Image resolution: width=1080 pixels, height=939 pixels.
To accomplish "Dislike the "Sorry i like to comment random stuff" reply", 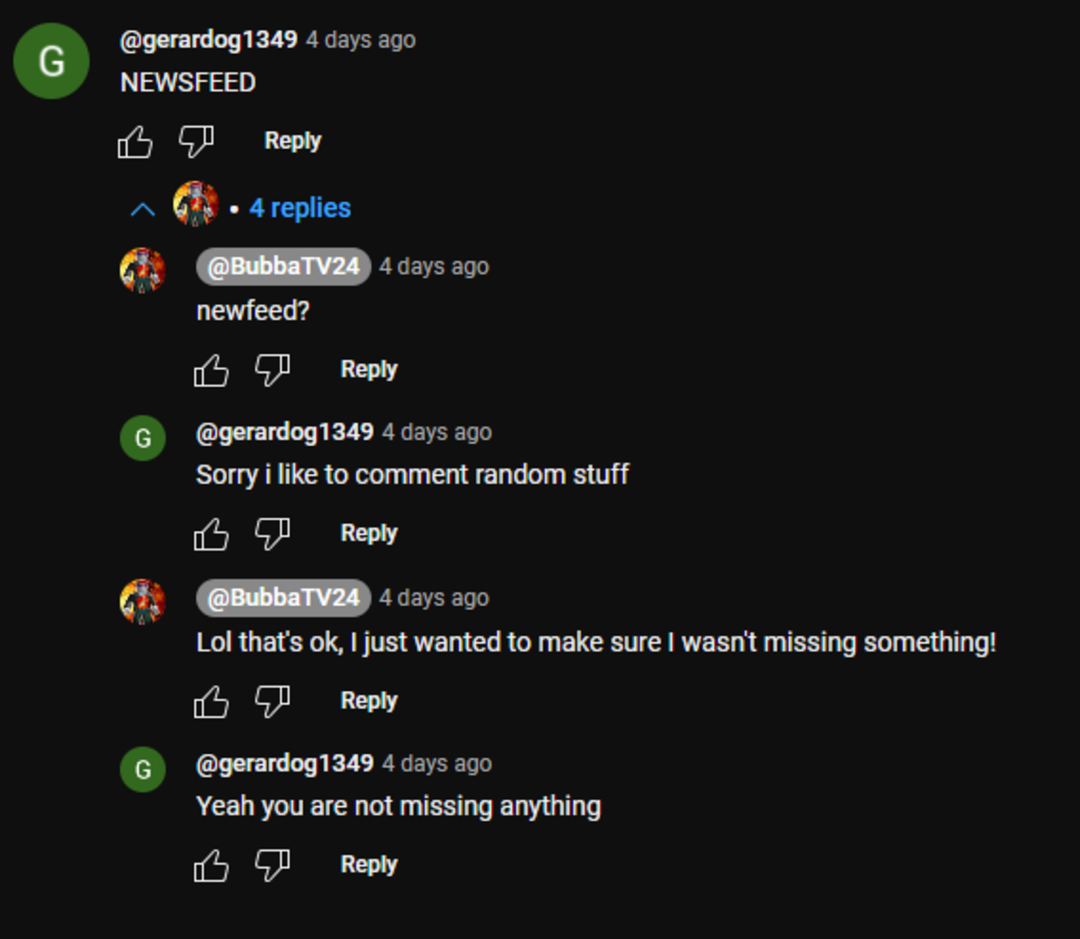I will pos(272,533).
